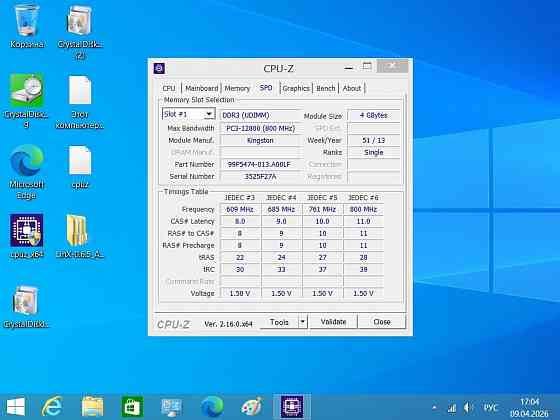
Task: Click the DDR3 (UDIMM) memory type field
Action: coord(261,115)
